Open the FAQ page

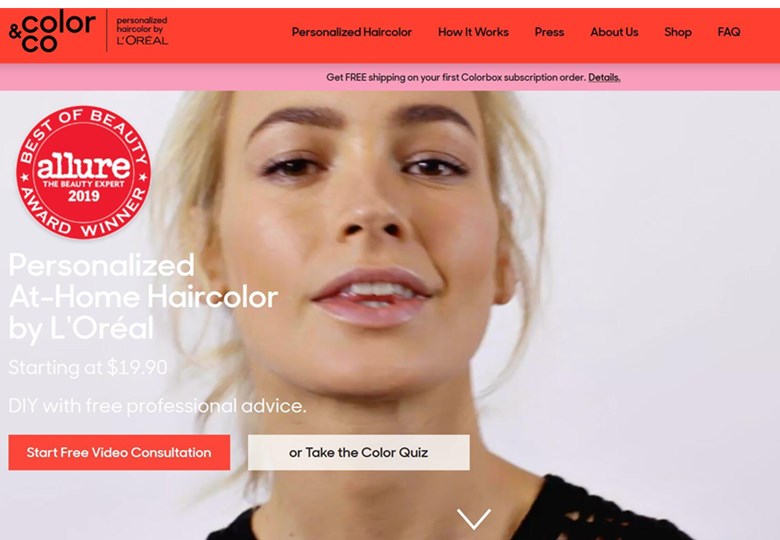(x=729, y=32)
